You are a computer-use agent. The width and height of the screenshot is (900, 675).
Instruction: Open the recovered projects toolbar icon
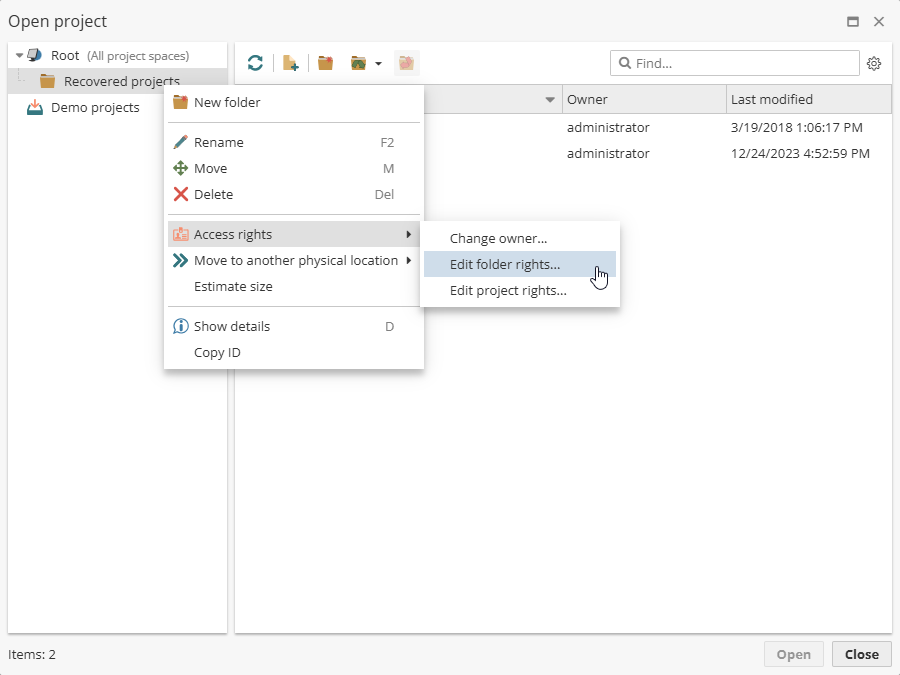pos(406,62)
